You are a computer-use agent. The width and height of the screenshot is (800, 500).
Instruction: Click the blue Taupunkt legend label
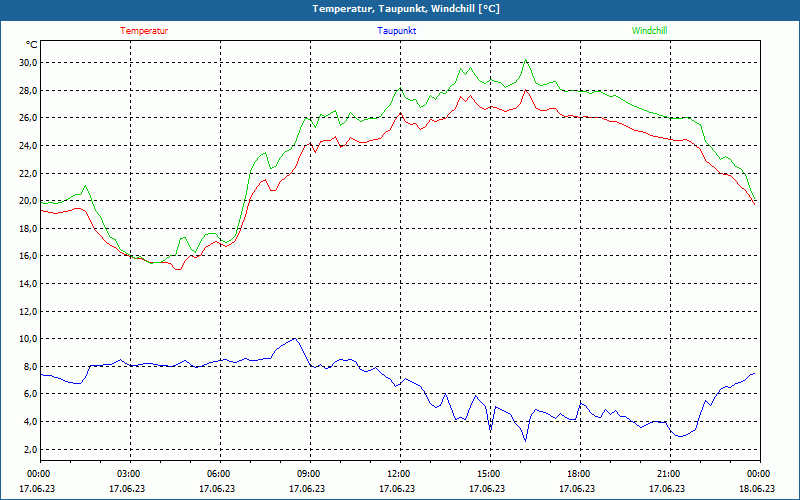pos(397,31)
